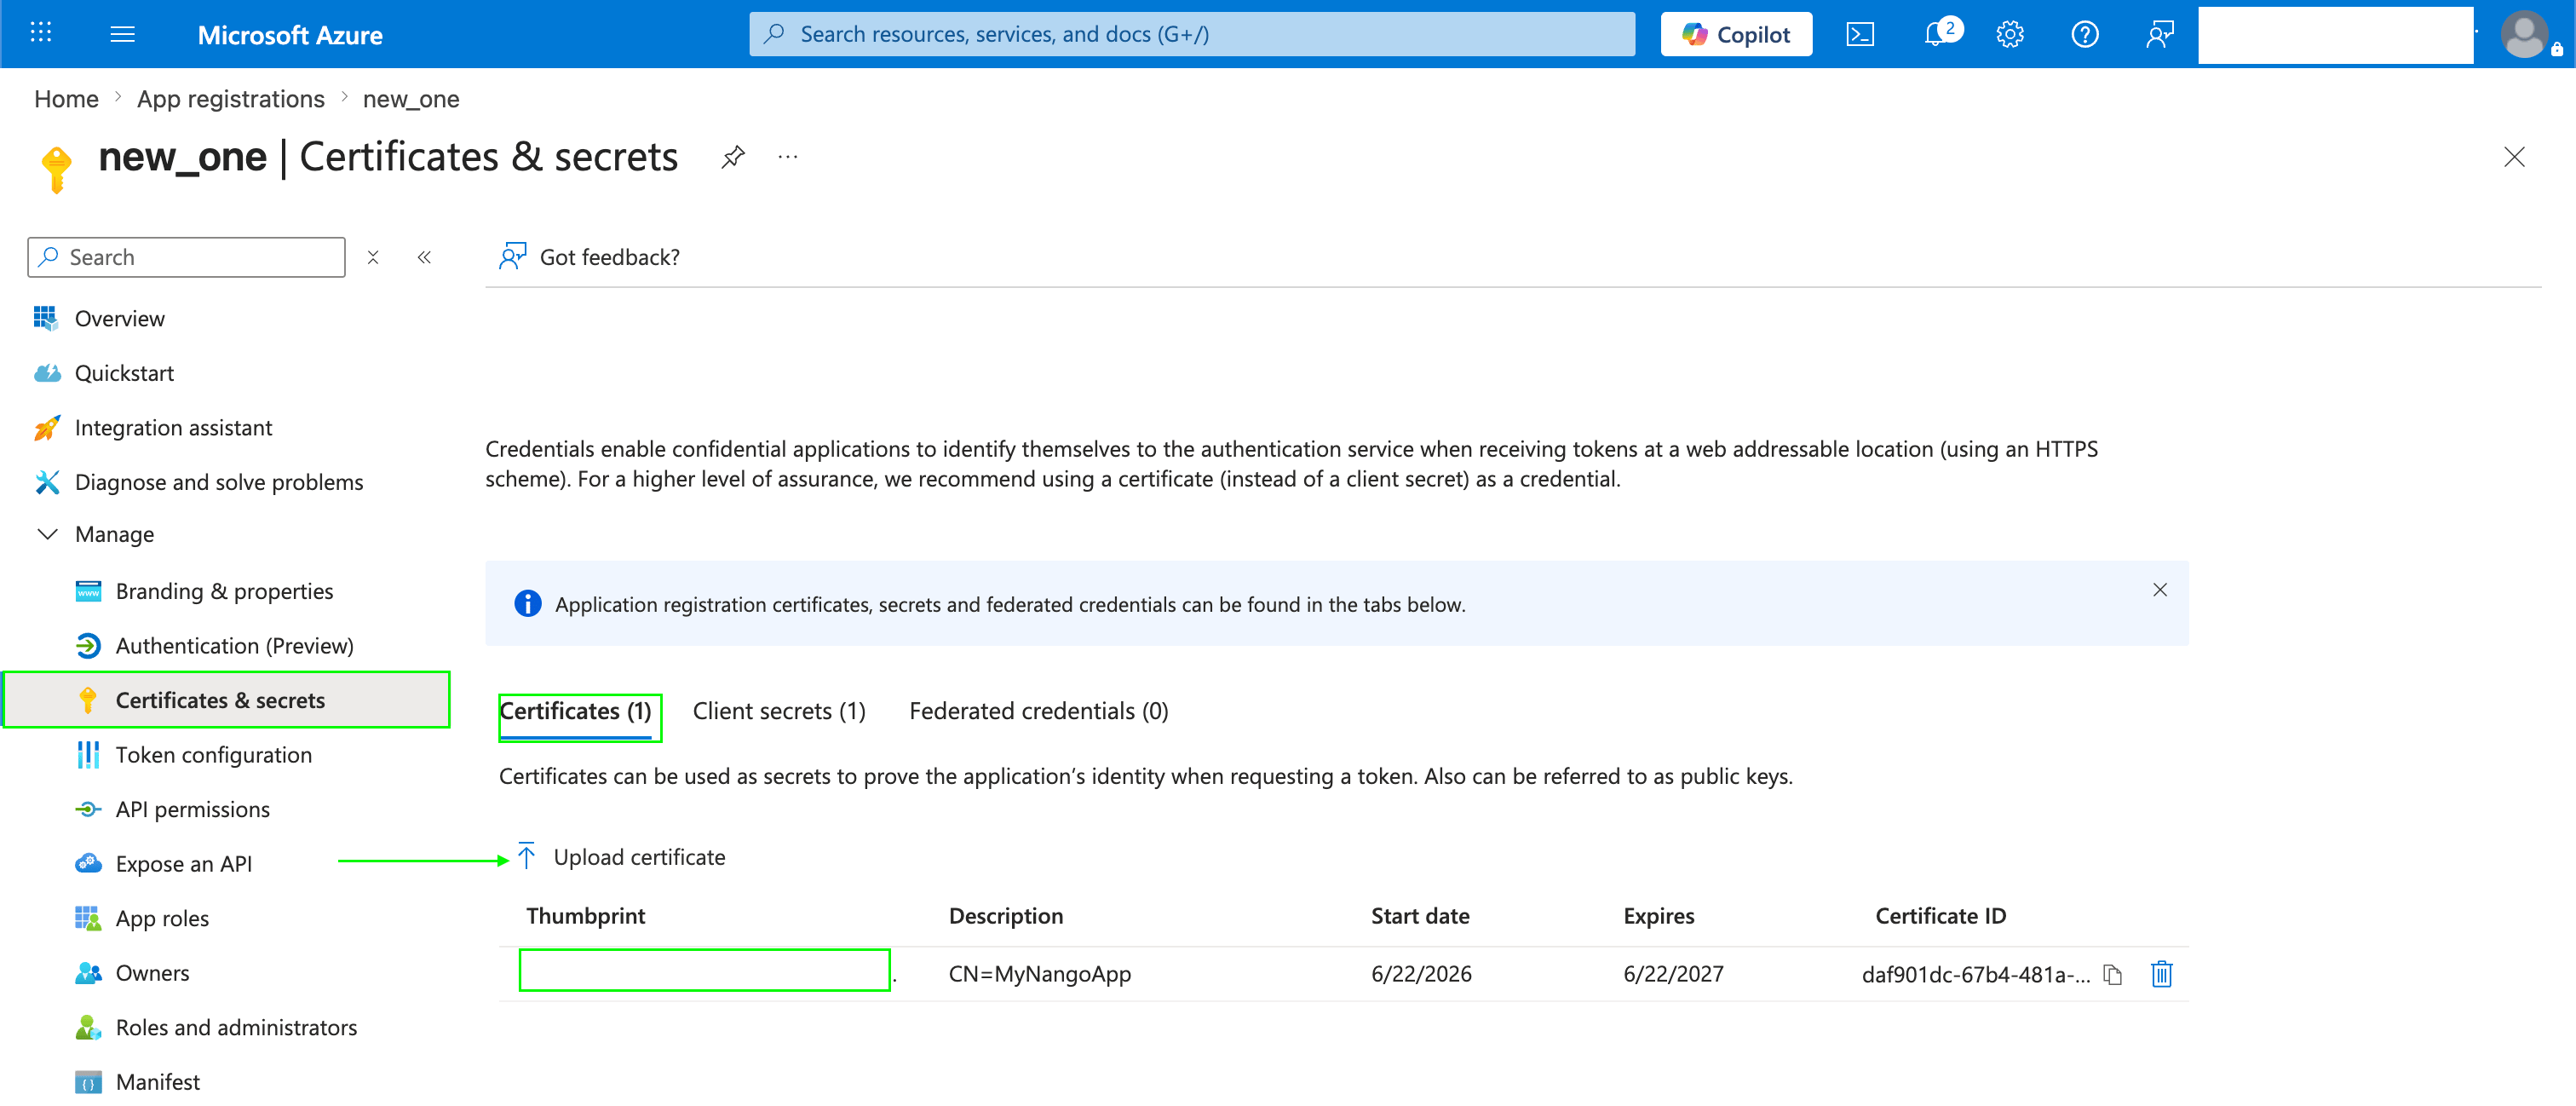2576x1106 pixels.
Task: Go to Home breadcrumb
Action: pos(66,99)
